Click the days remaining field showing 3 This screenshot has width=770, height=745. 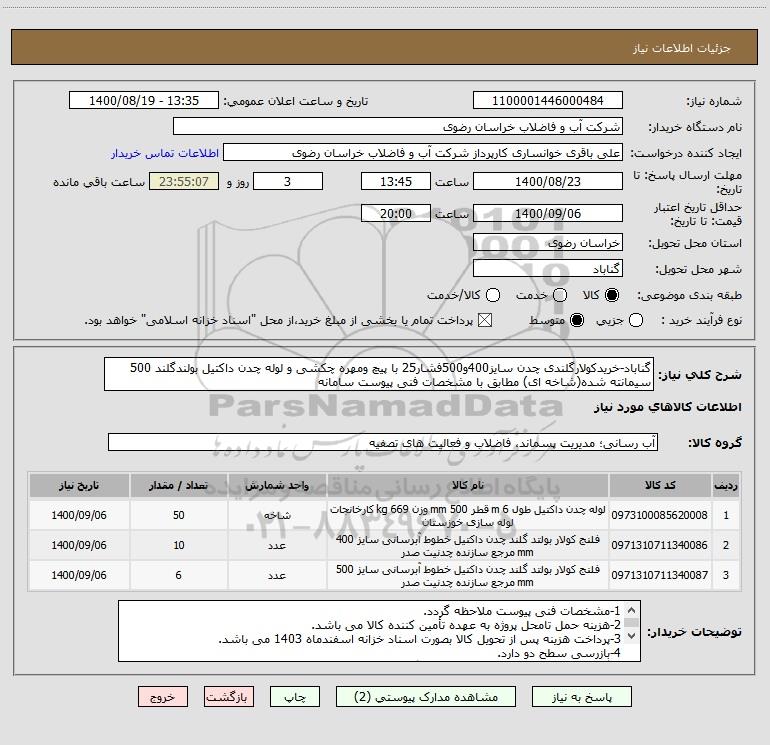pos(288,181)
